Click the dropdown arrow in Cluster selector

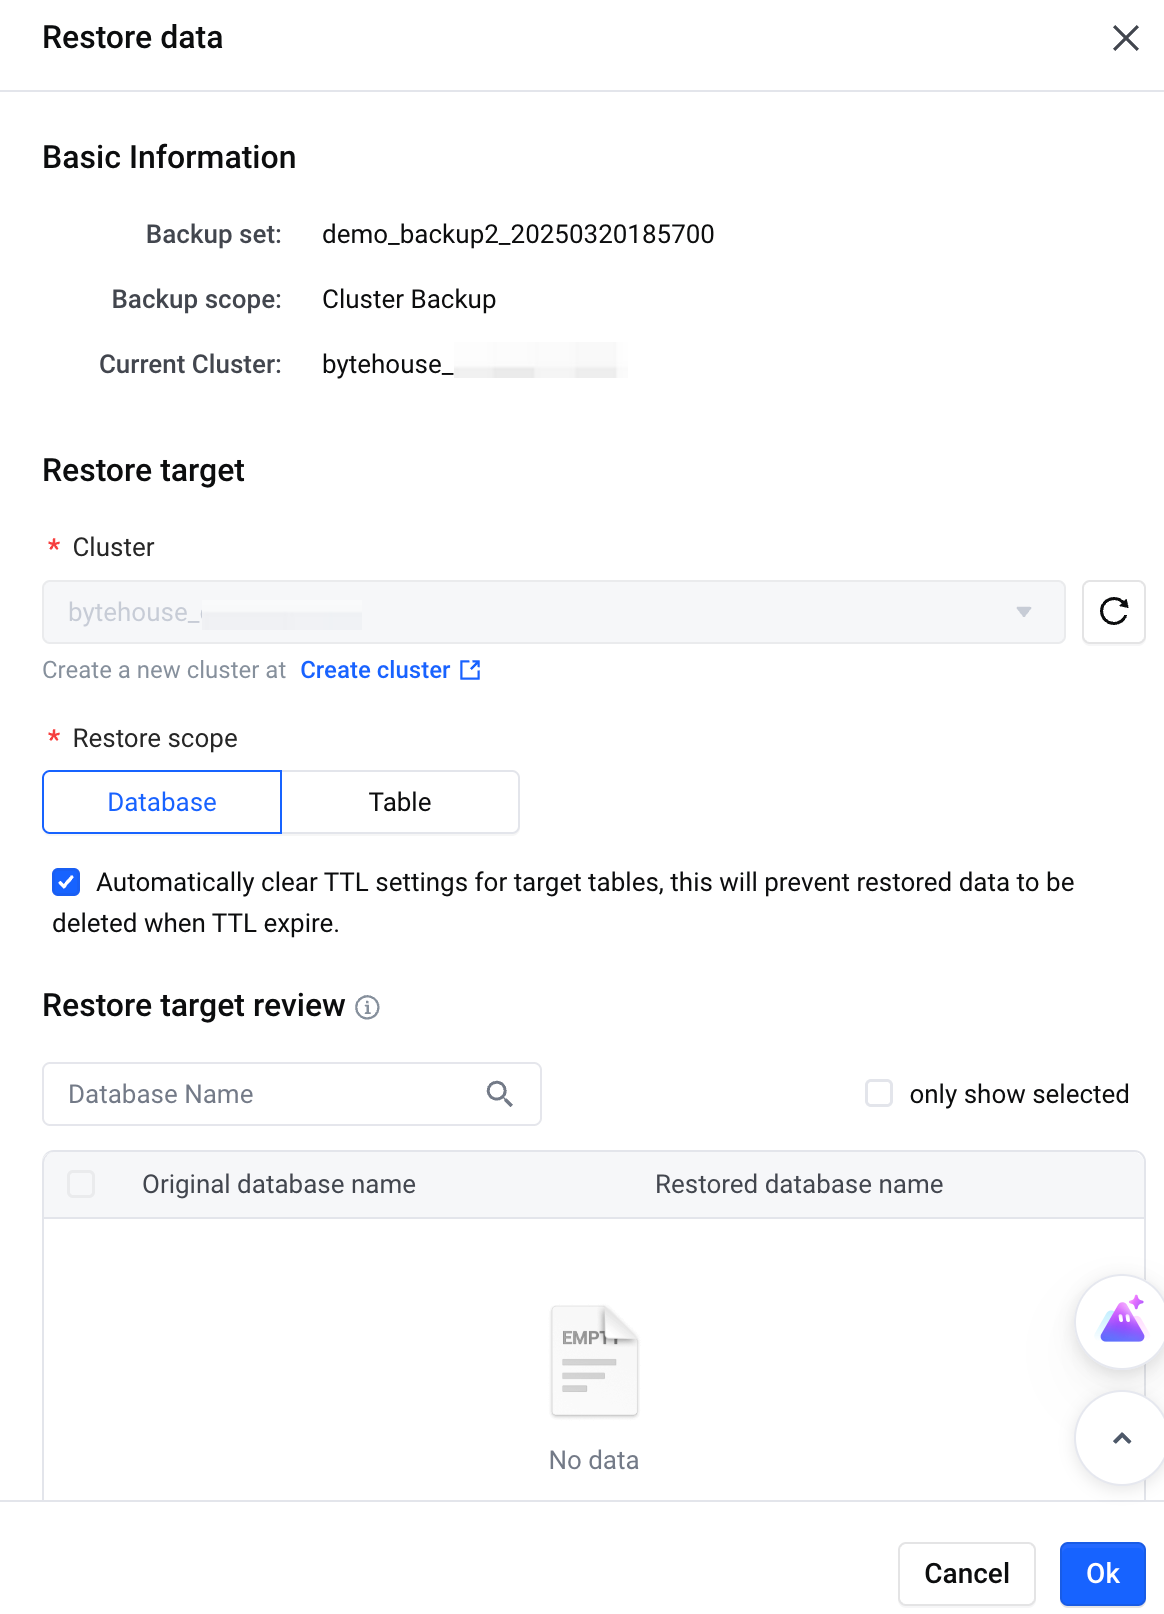click(x=1024, y=612)
